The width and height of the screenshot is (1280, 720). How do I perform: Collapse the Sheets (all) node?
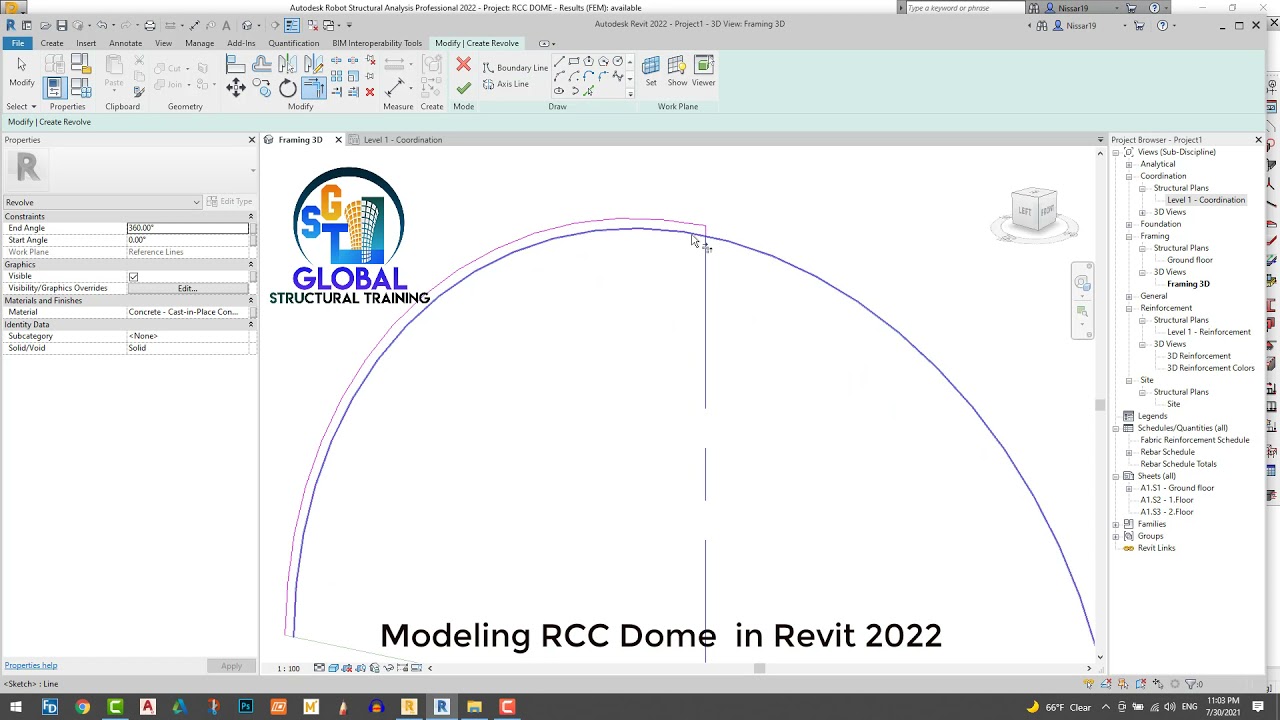click(x=1116, y=476)
